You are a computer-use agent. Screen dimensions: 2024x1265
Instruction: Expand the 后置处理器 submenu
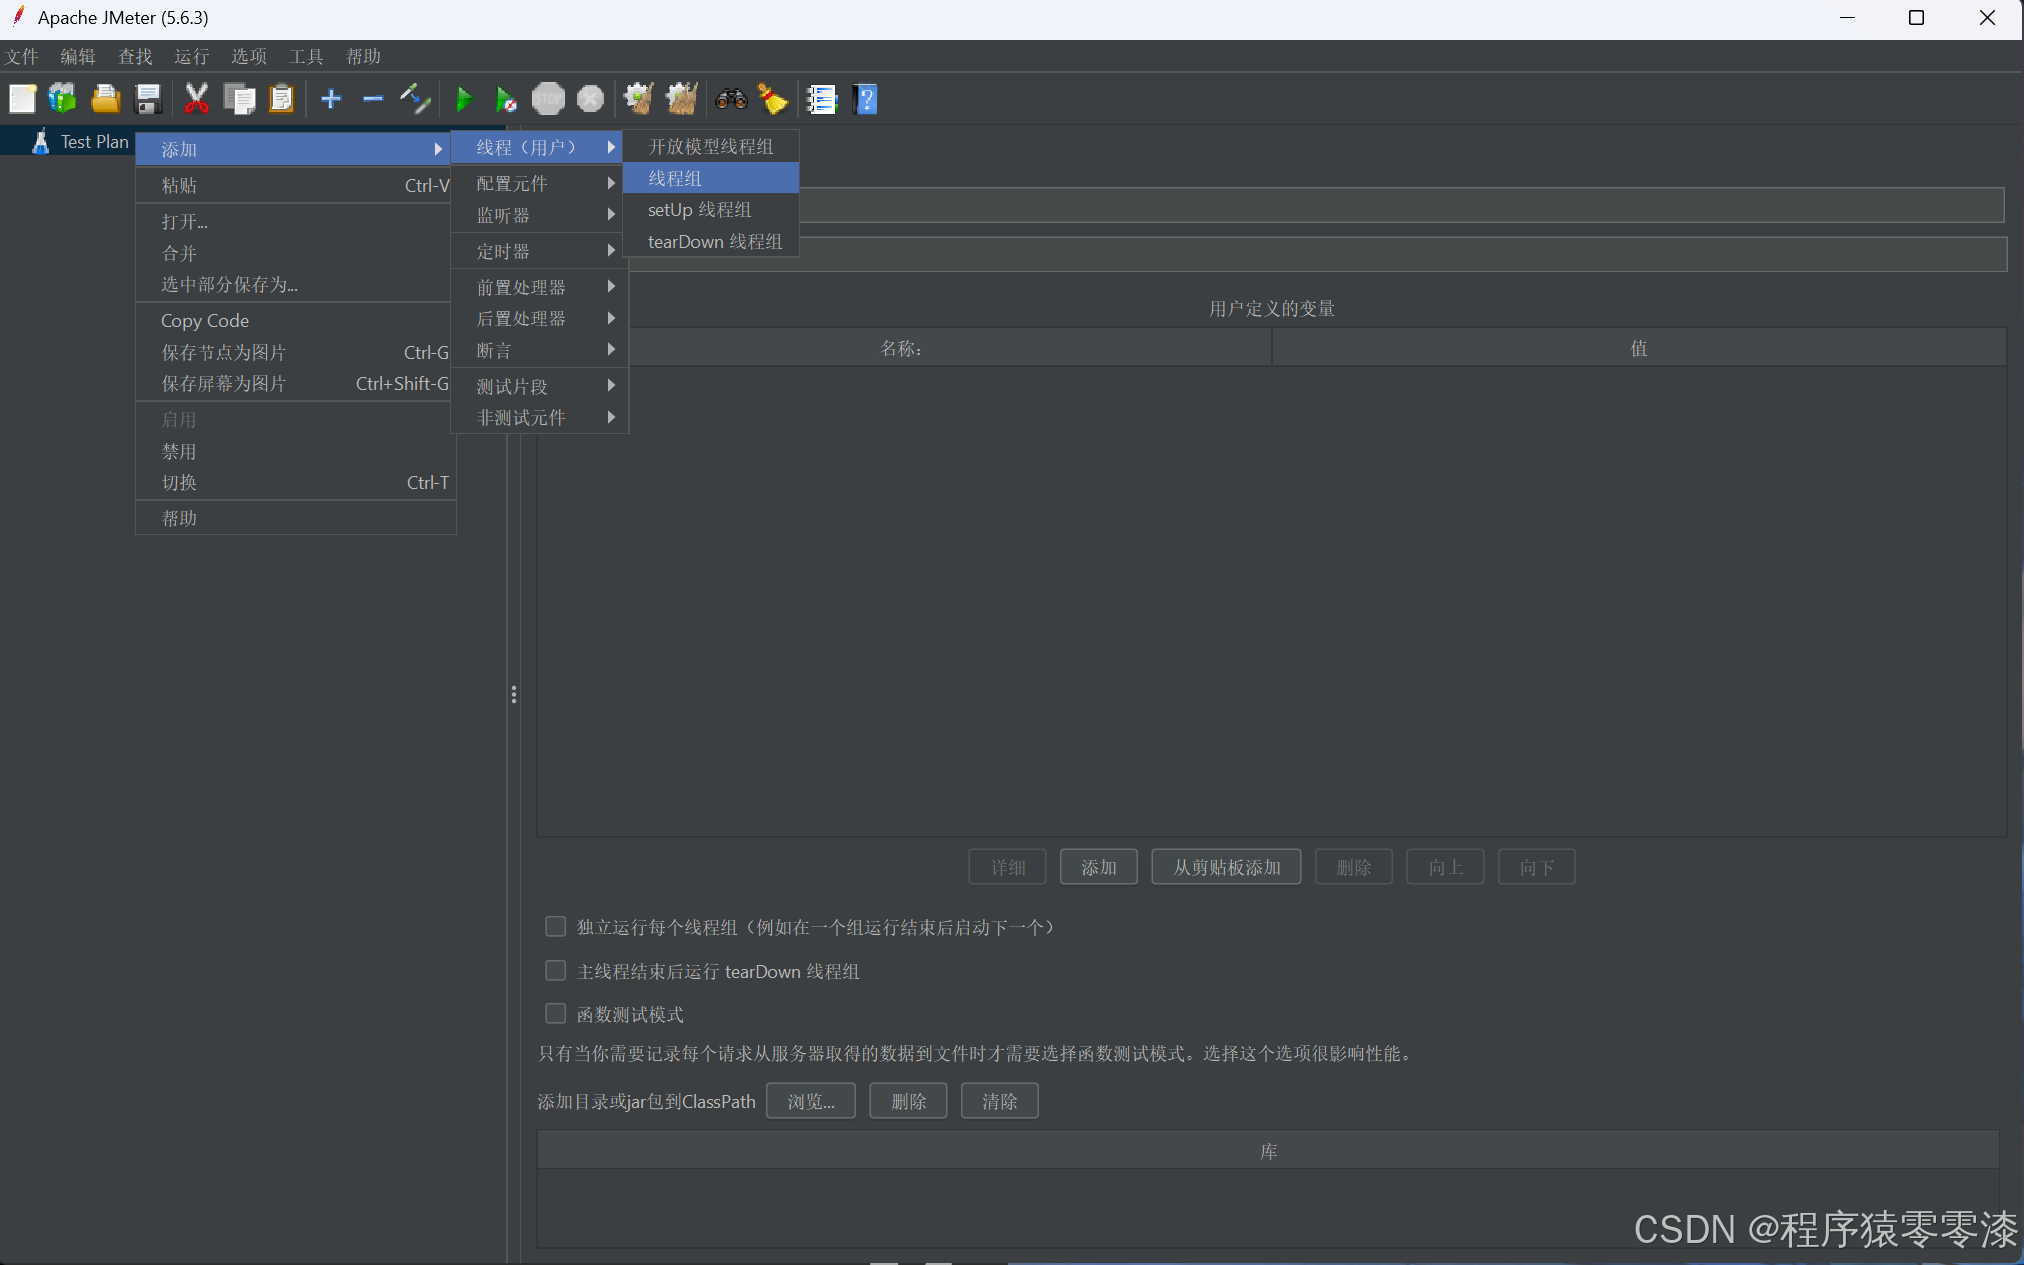(538, 318)
